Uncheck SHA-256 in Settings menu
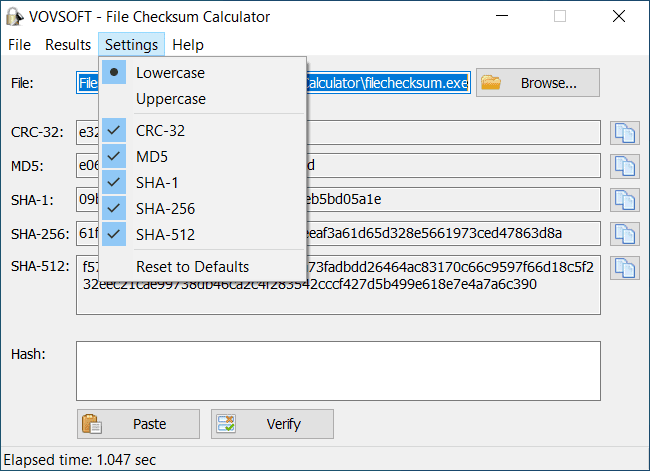Image resolution: width=650 pixels, height=471 pixels. [203, 209]
